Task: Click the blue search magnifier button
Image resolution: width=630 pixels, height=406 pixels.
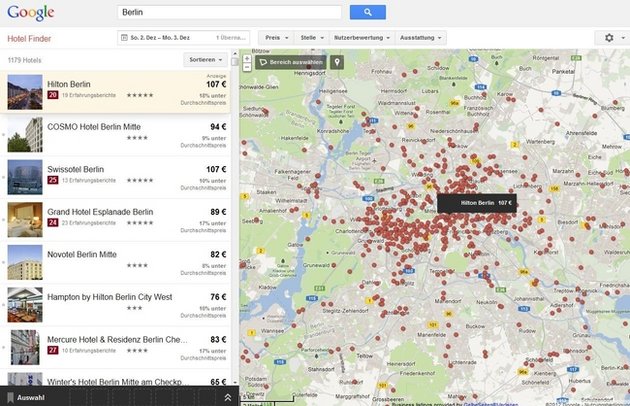Action: [367, 12]
